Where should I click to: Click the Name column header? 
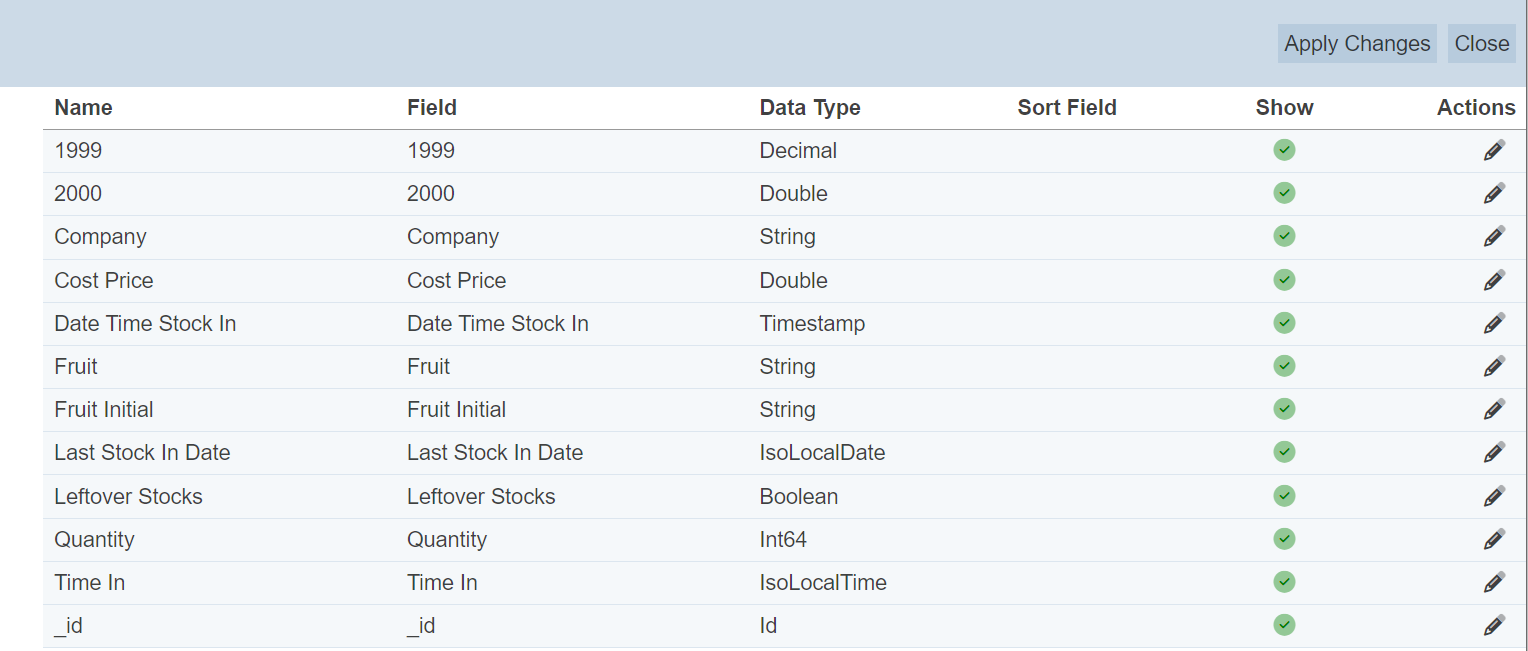click(x=83, y=108)
